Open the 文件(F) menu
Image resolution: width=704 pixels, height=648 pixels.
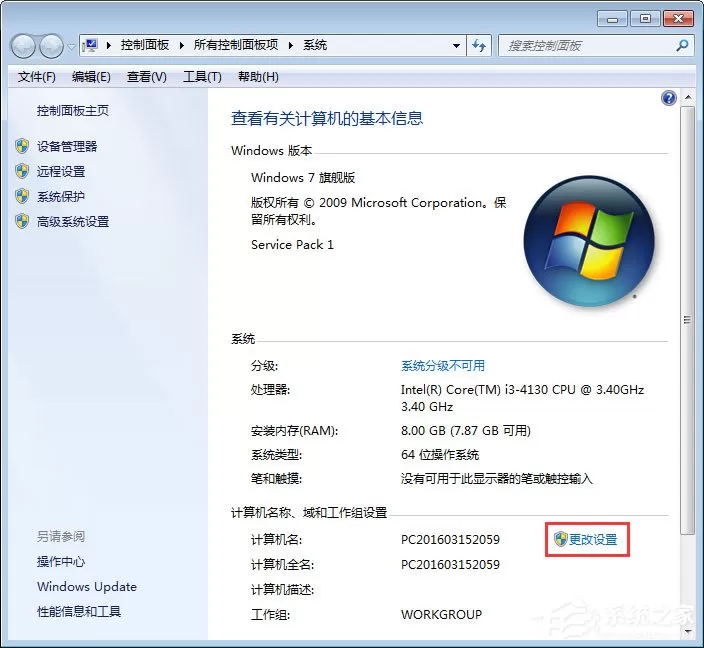(x=36, y=77)
